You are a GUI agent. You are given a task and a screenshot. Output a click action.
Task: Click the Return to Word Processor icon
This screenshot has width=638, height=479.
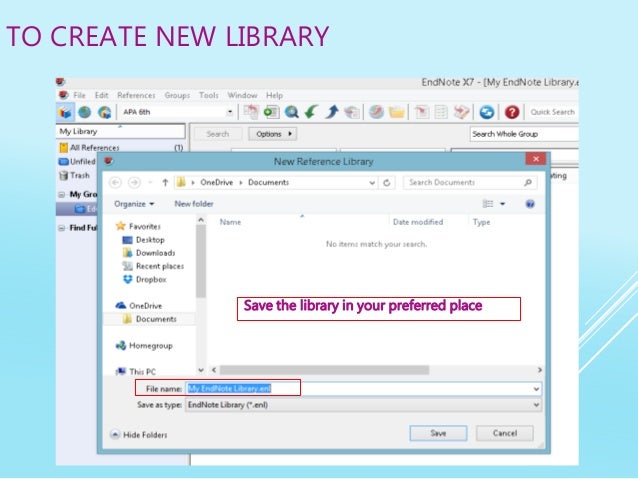(x=461, y=112)
